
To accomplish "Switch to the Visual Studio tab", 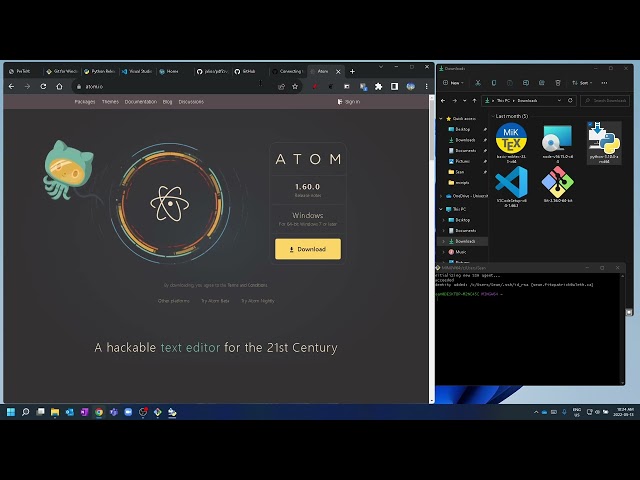I will tap(137, 71).
